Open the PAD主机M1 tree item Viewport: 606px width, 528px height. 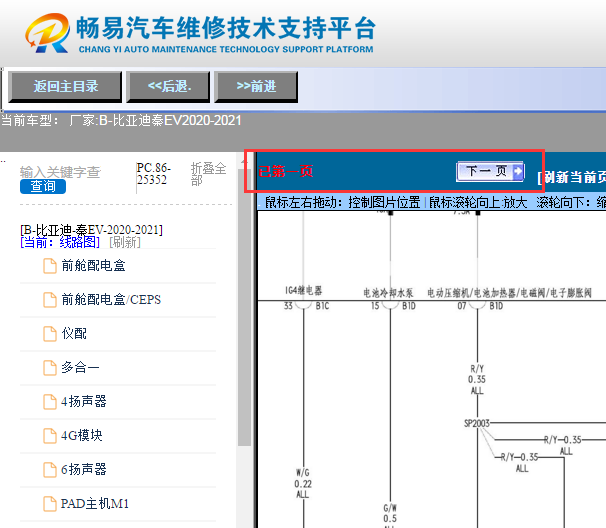click(x=95, y=503)
